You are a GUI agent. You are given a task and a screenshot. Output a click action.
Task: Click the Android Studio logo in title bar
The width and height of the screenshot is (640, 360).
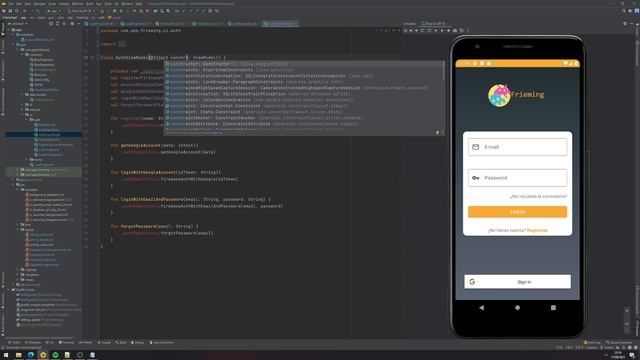coord(3,4)
